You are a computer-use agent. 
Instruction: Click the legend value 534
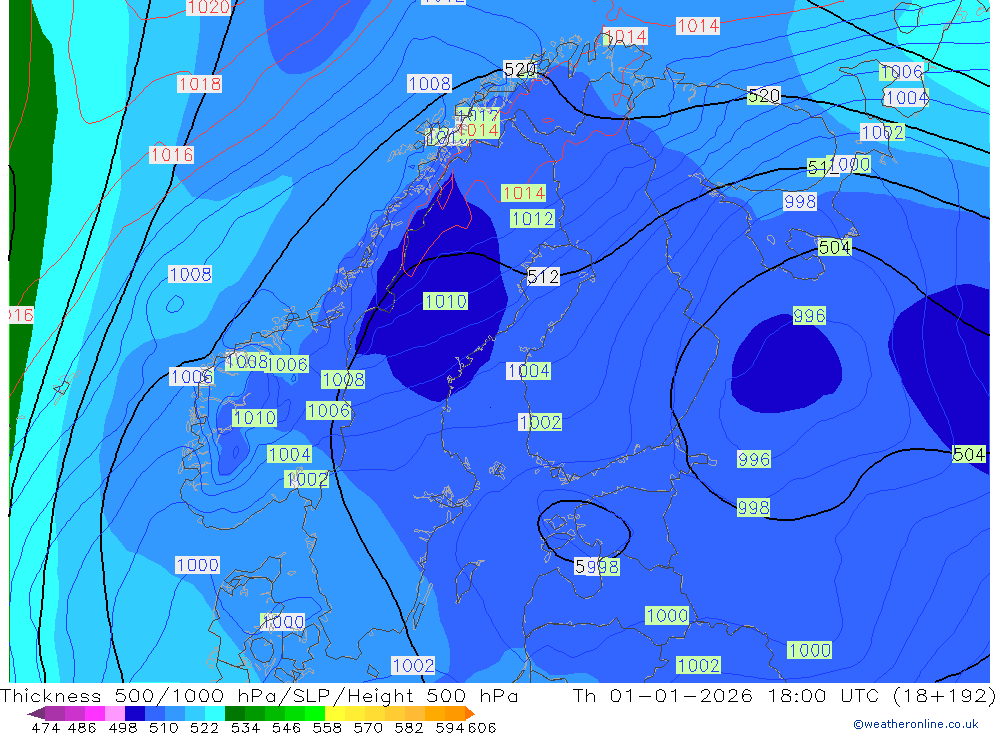tap(245, 728)
